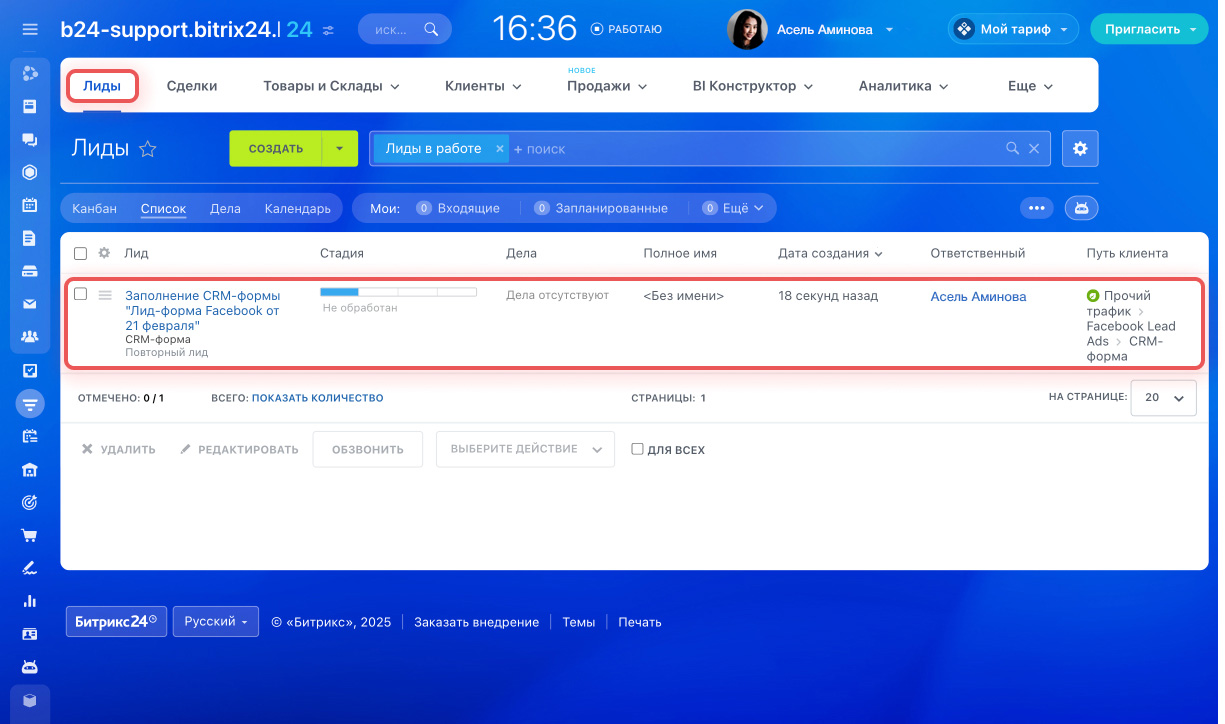Open the Сделки menu item

[x=192, y=86]
